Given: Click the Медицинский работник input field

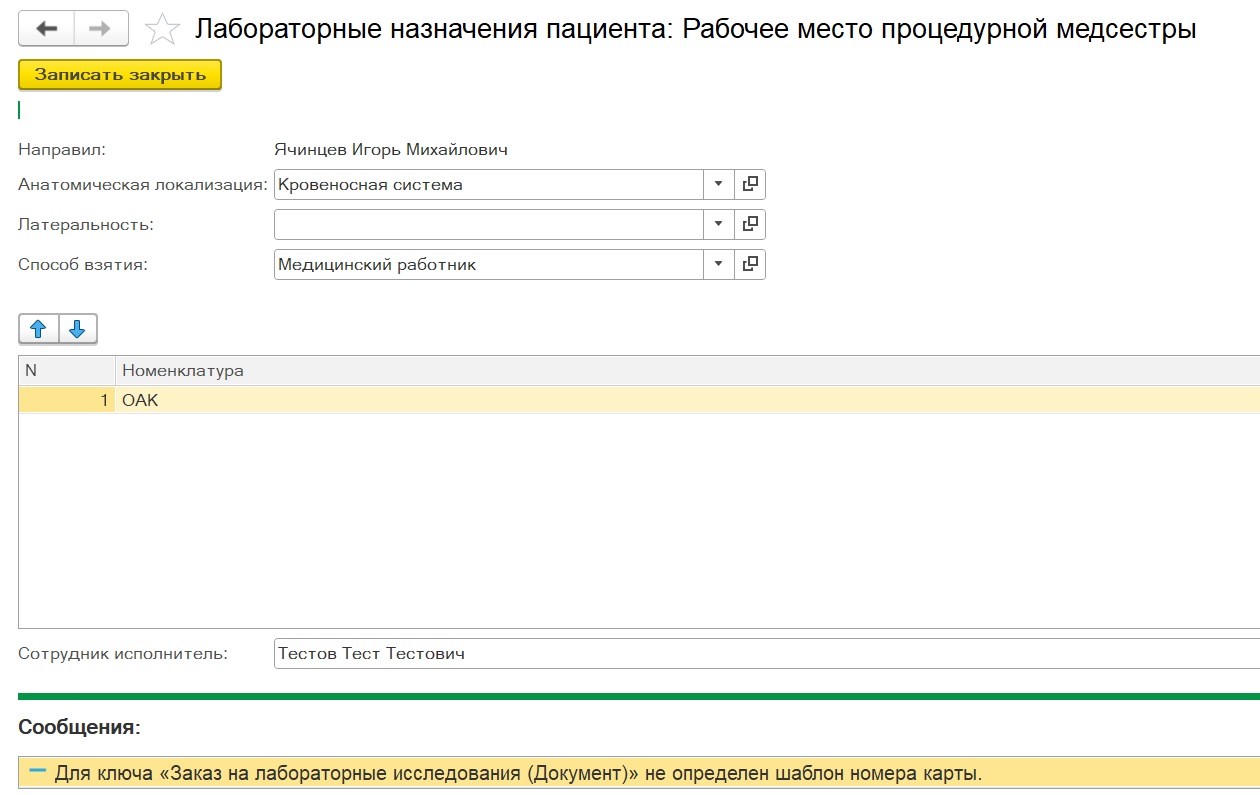Looking at the screenshot, I should [x=488, y=265].
